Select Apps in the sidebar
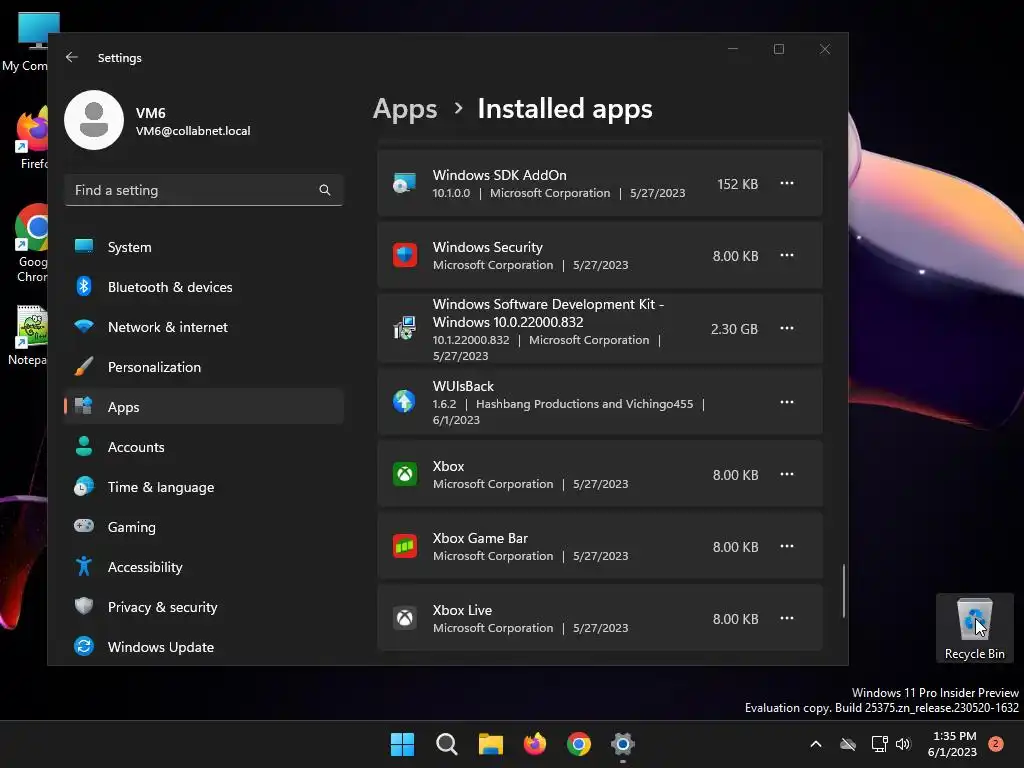This screenshot has height=768, width=1024. tap(204, 407)
